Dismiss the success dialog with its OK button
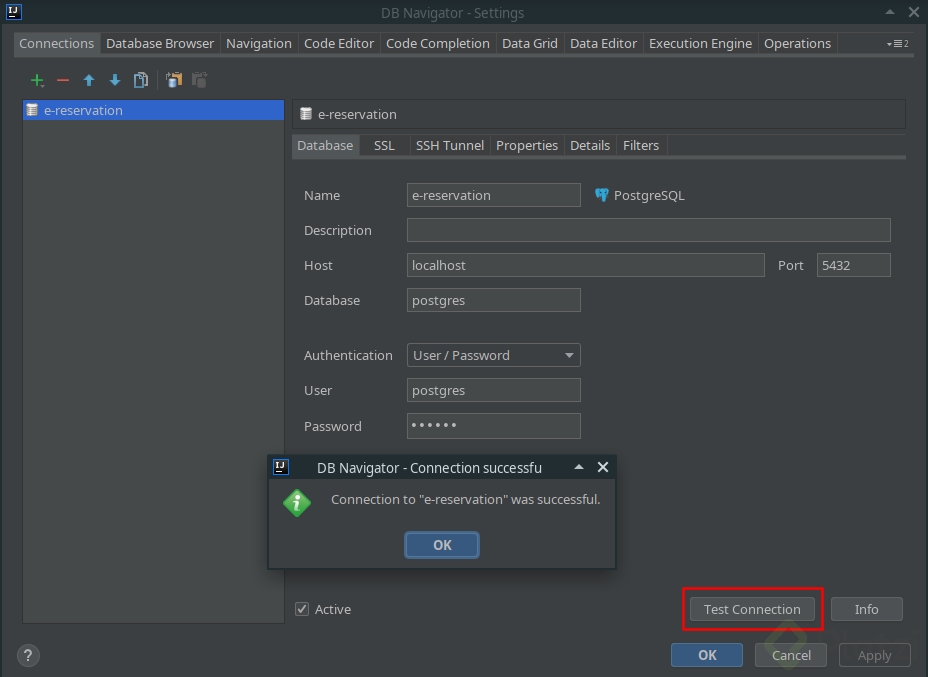This screenshot has height=677, width=928. pyautogui.click(x=442, y=545)
